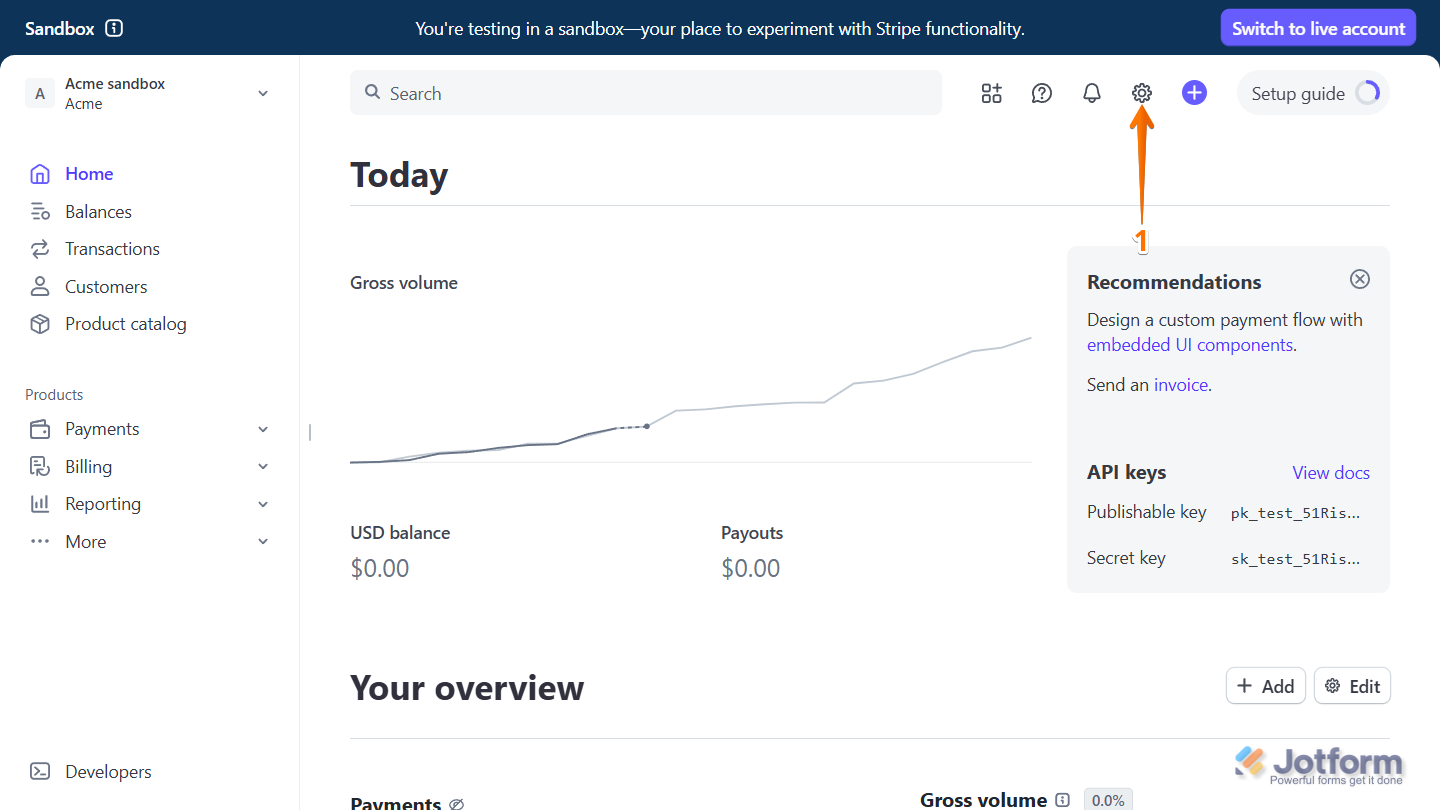
Task: Navigate to Home in the sidebar
Action: [x=89, y=173]
